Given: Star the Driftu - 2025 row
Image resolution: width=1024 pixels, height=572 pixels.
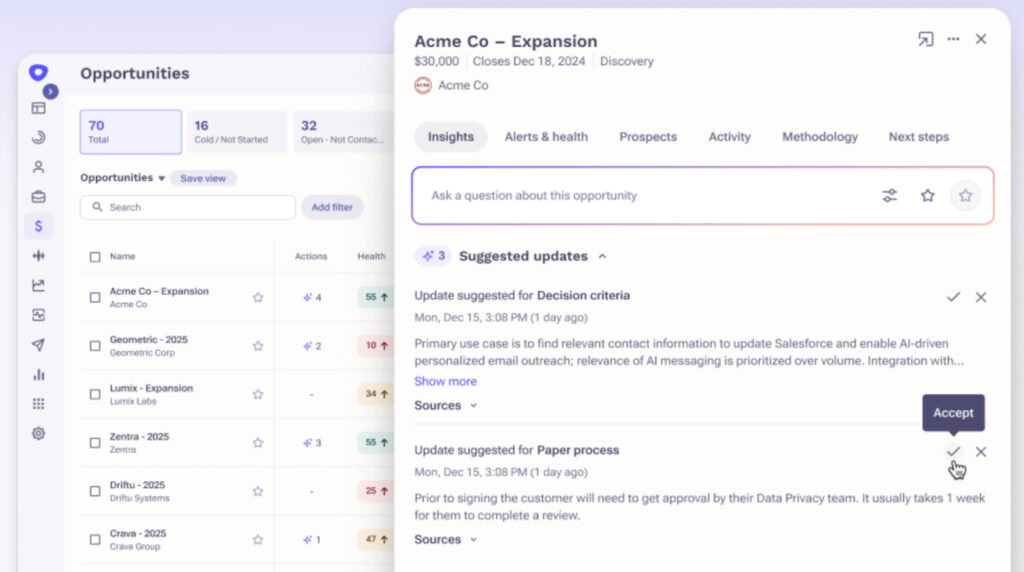Looking at the screenshot, I should (x=258, y=490).
